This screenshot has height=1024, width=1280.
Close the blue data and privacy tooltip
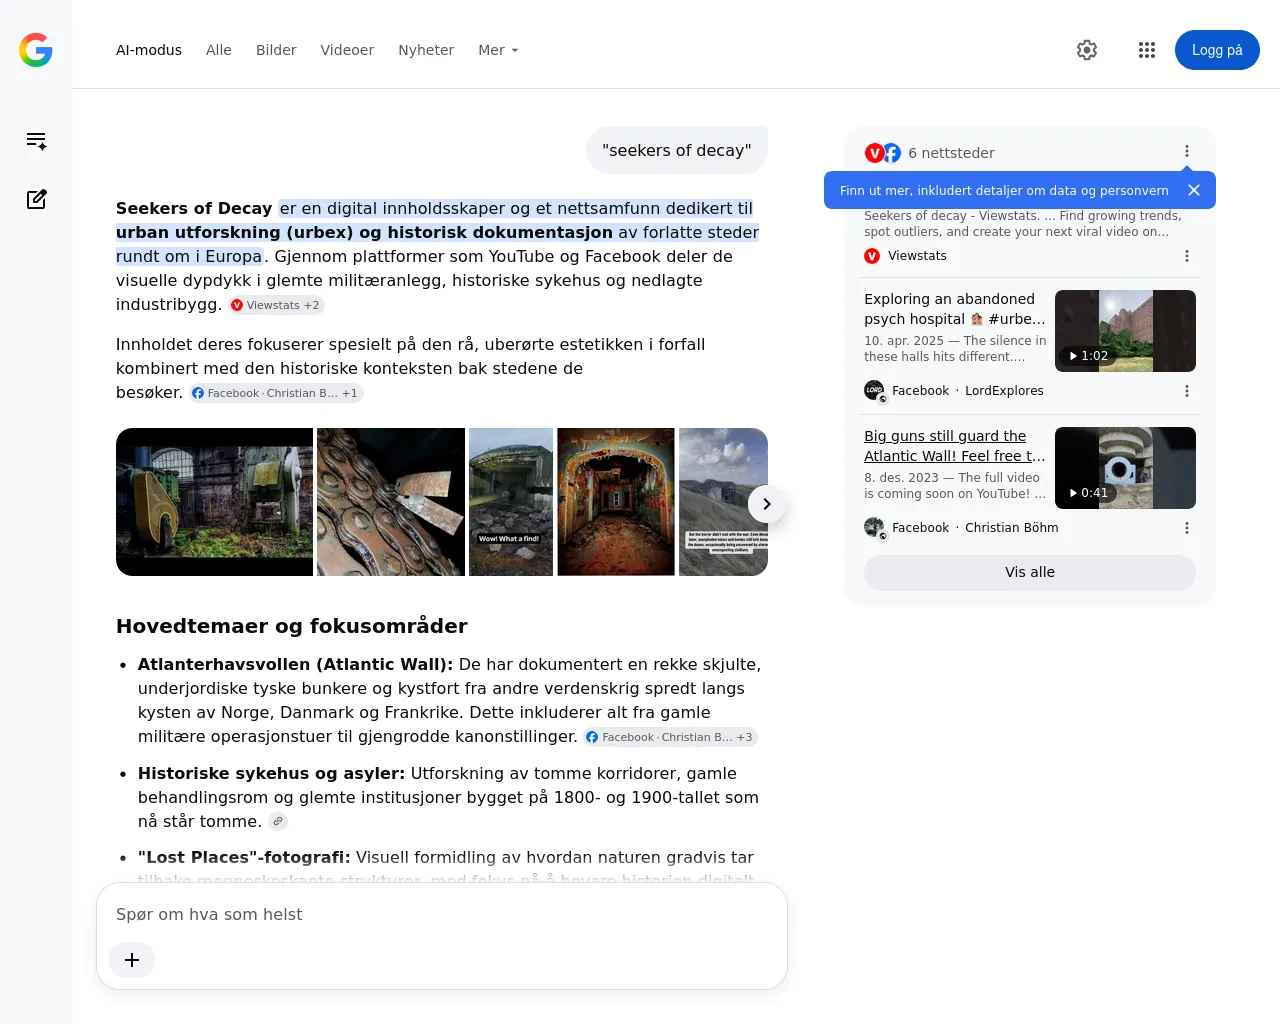(1193, 190)
